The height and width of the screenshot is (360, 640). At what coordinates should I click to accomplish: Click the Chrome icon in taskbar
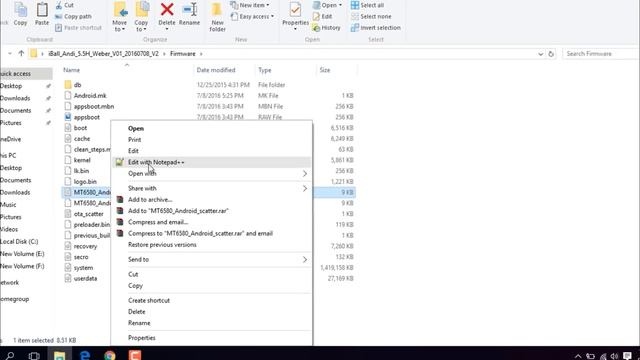[110, 355]
